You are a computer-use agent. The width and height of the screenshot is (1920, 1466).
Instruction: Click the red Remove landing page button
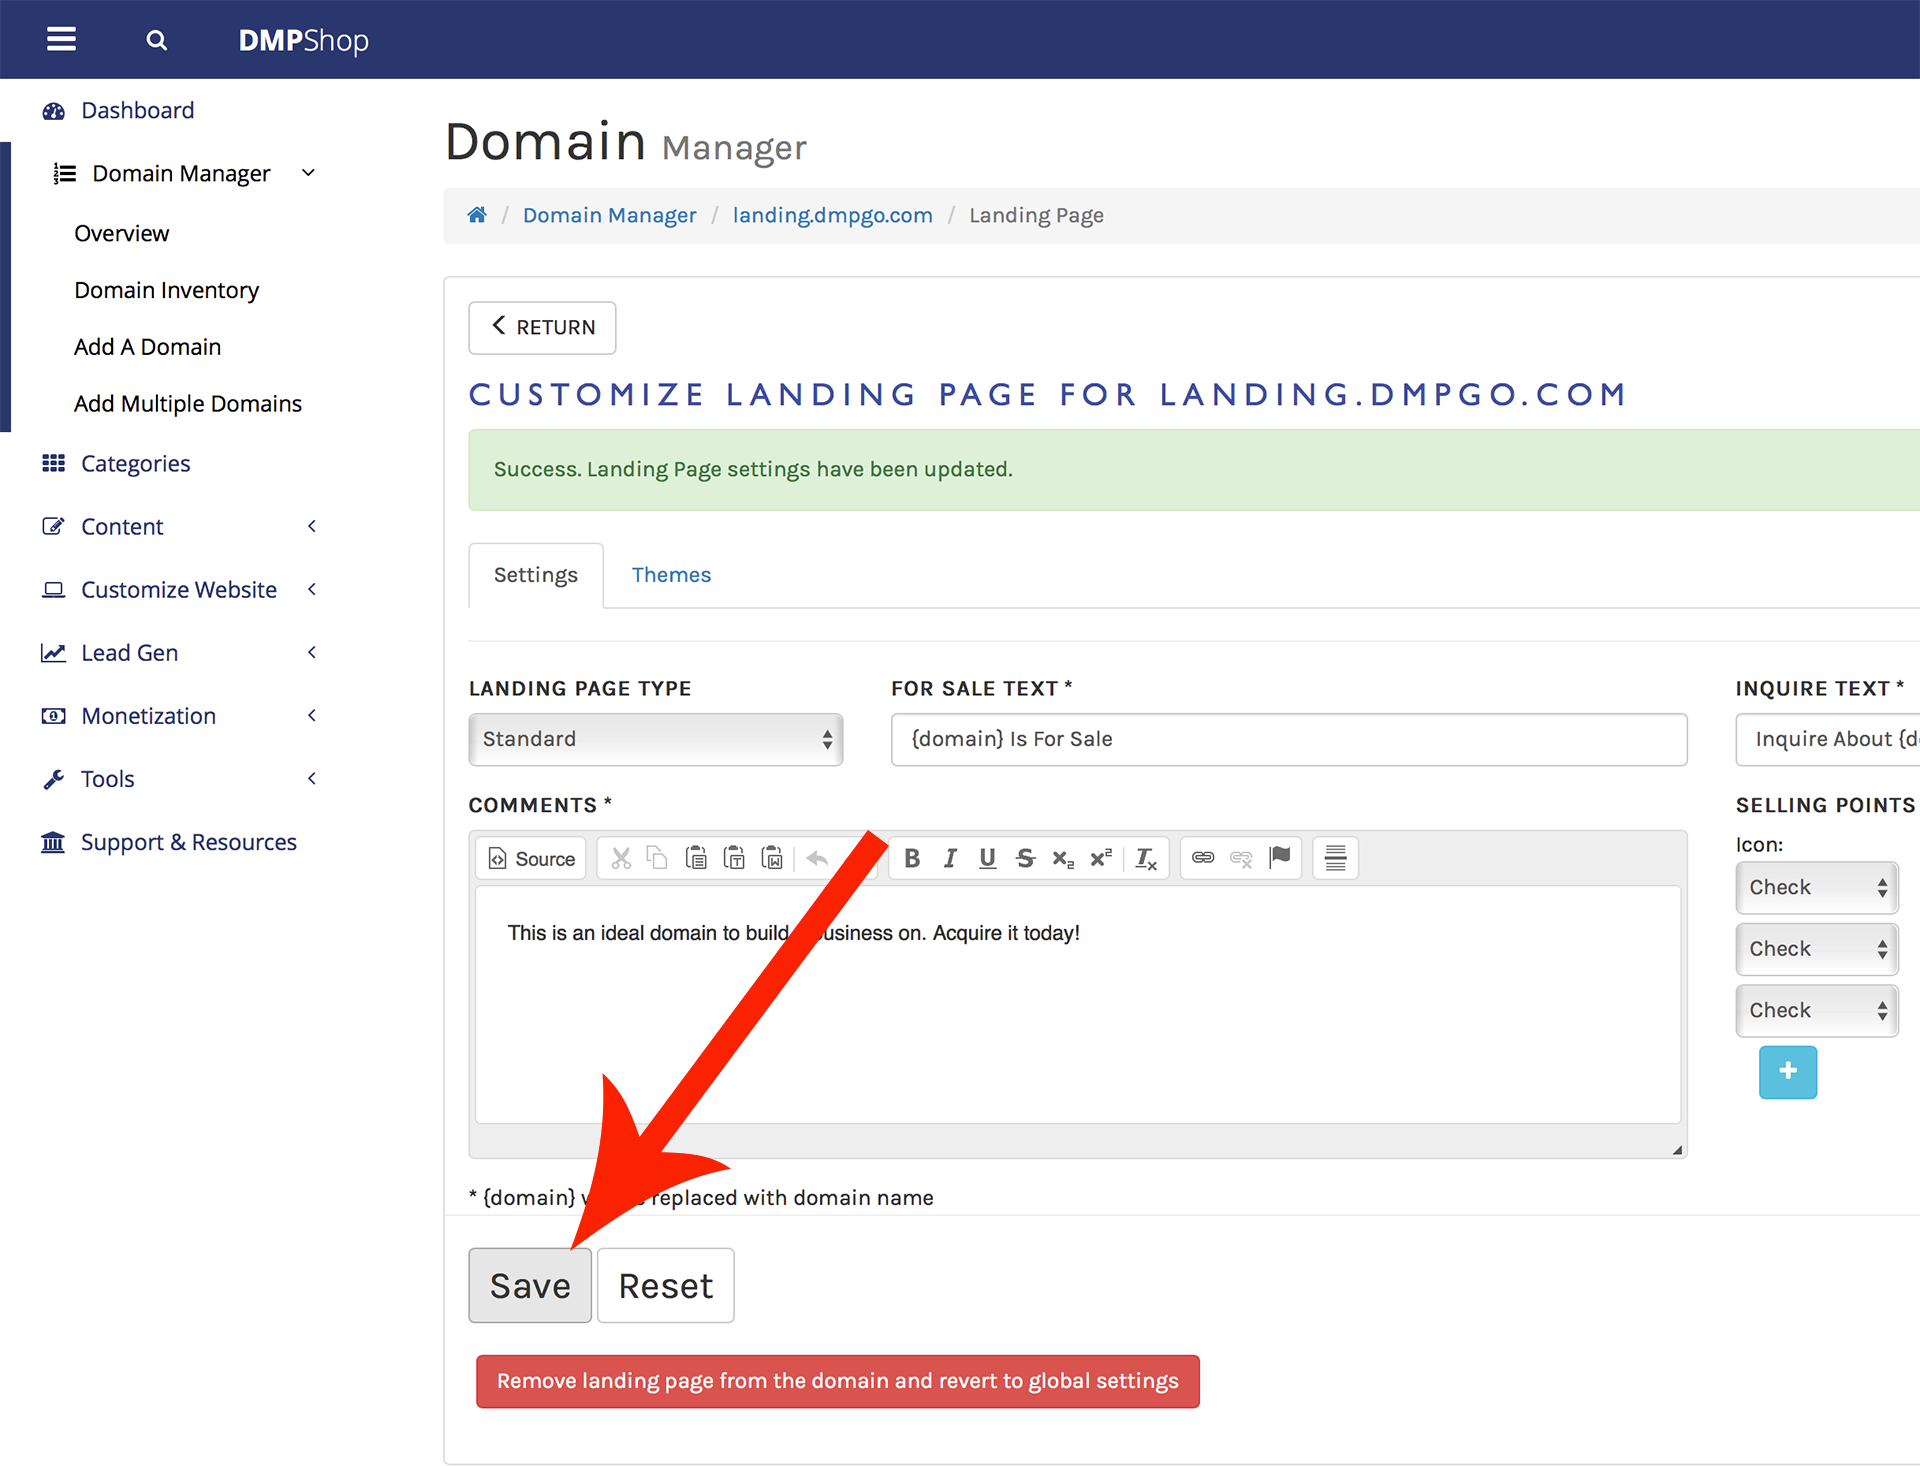tap(837, 1381)
